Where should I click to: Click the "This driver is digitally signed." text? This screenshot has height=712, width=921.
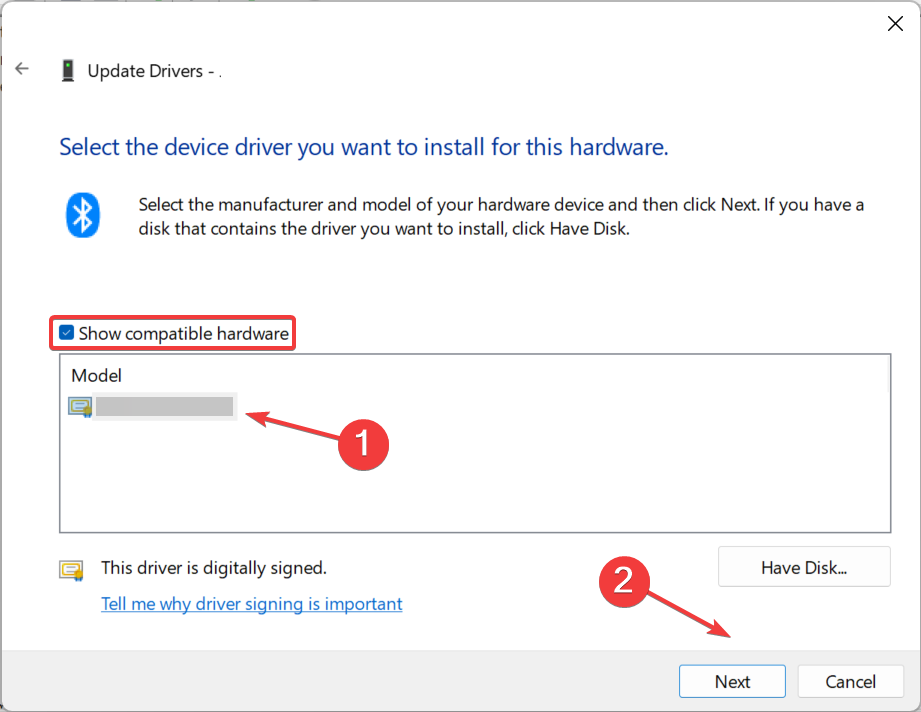pyautogui.click(x=214, y=568)
